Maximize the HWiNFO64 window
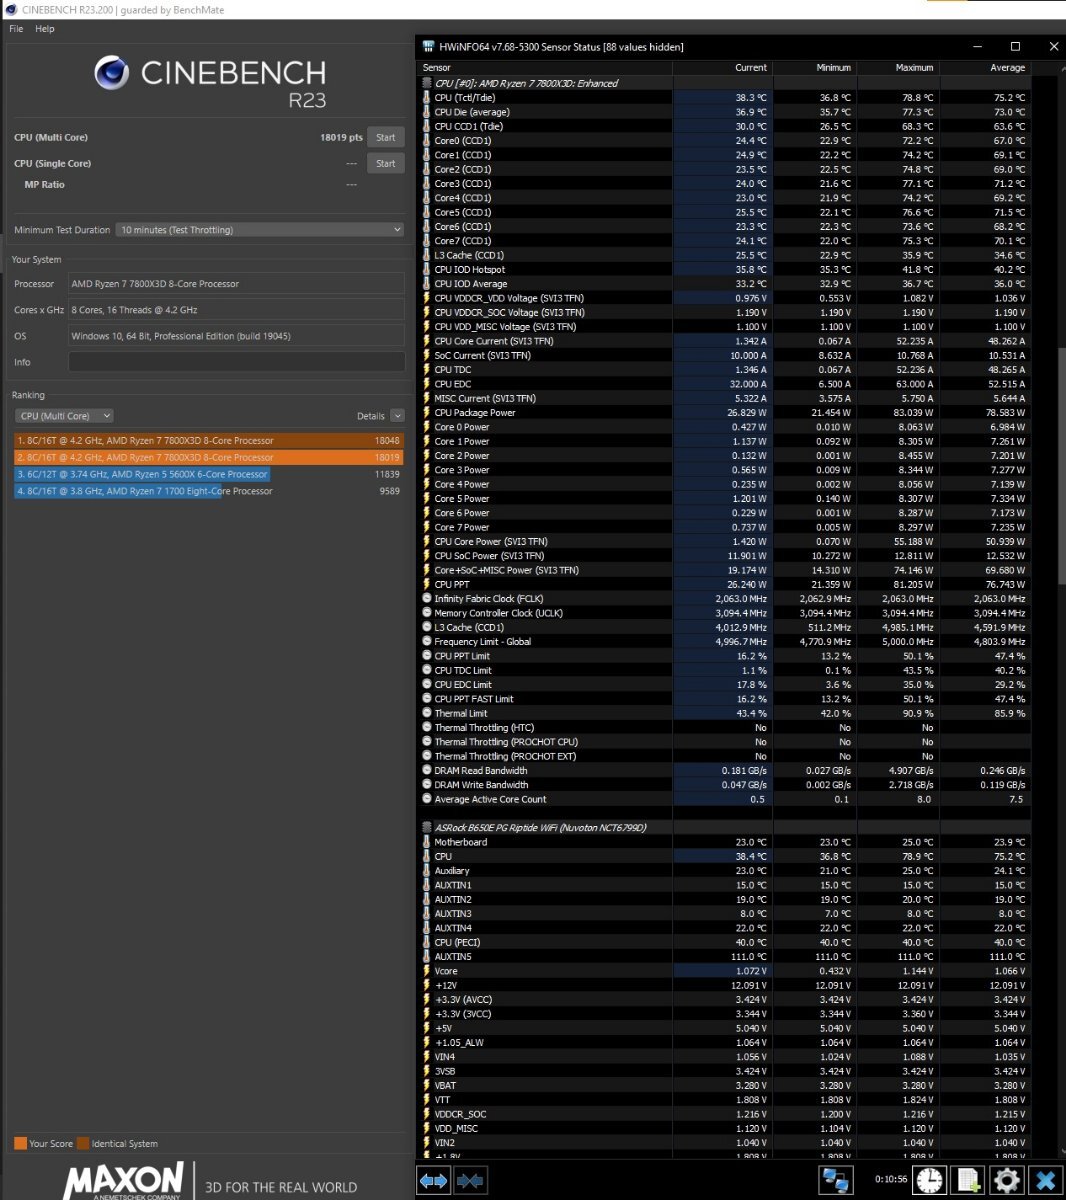The width and height of the screenshot is (1066, 1200). pos(1015,46)
